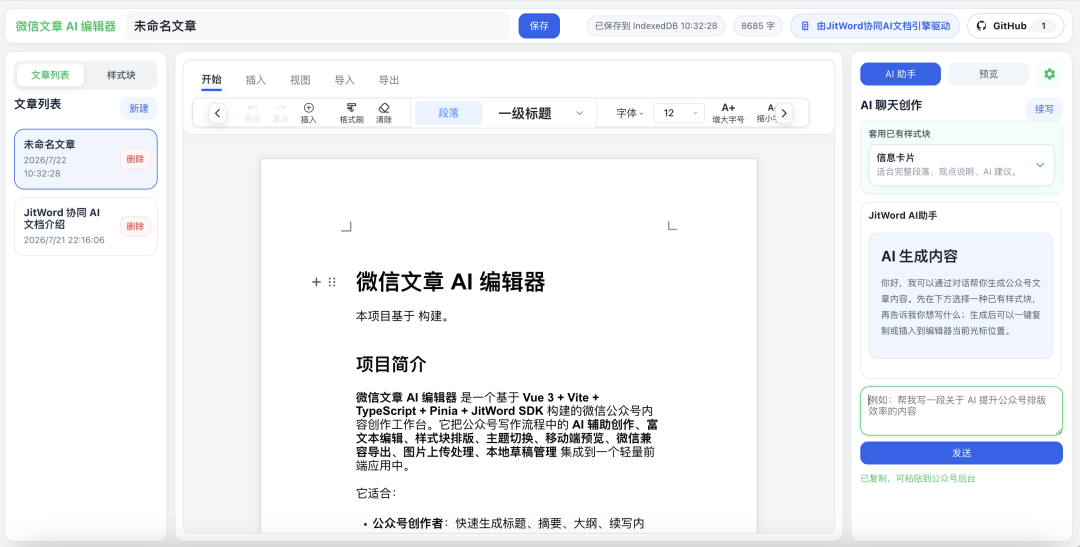Open the 导出 ribbon tab
Screen dimensions: 1080x547
click(389, 80)
